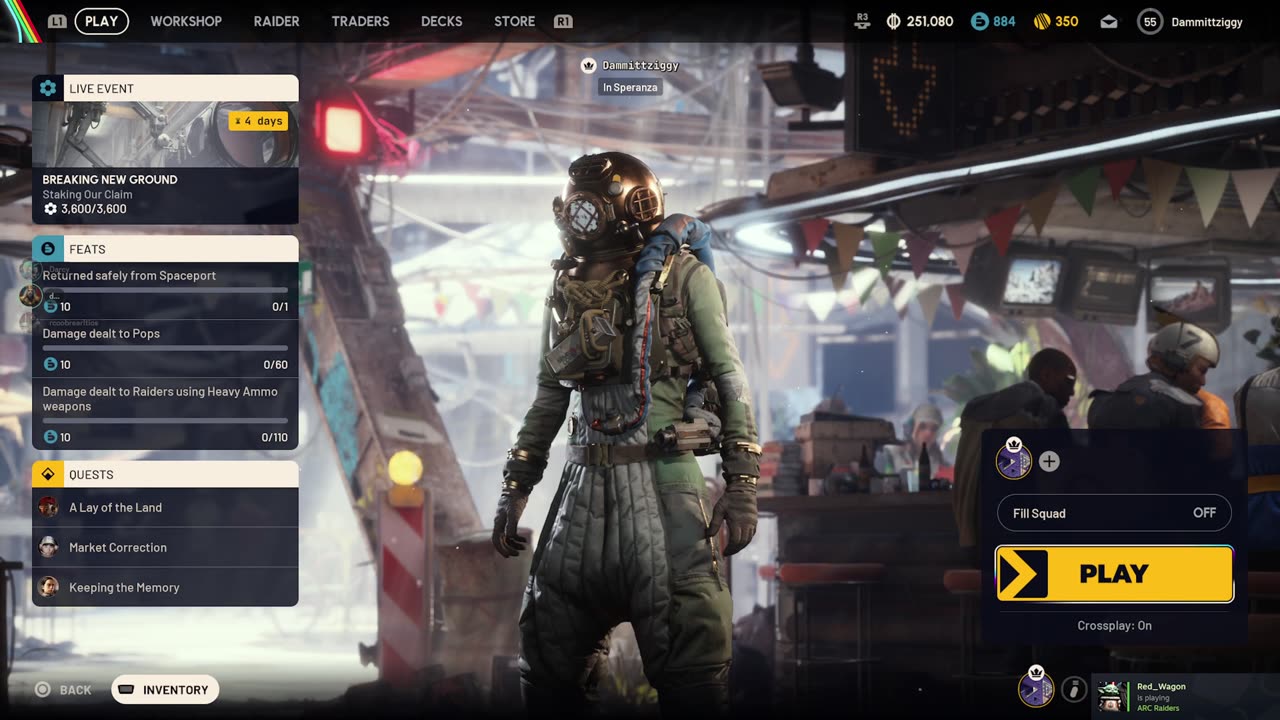Image resolution: width=1280 pixels, height=720 pixels.
Task: Go back with the BACK button
Action: click(x=63, y=689)
